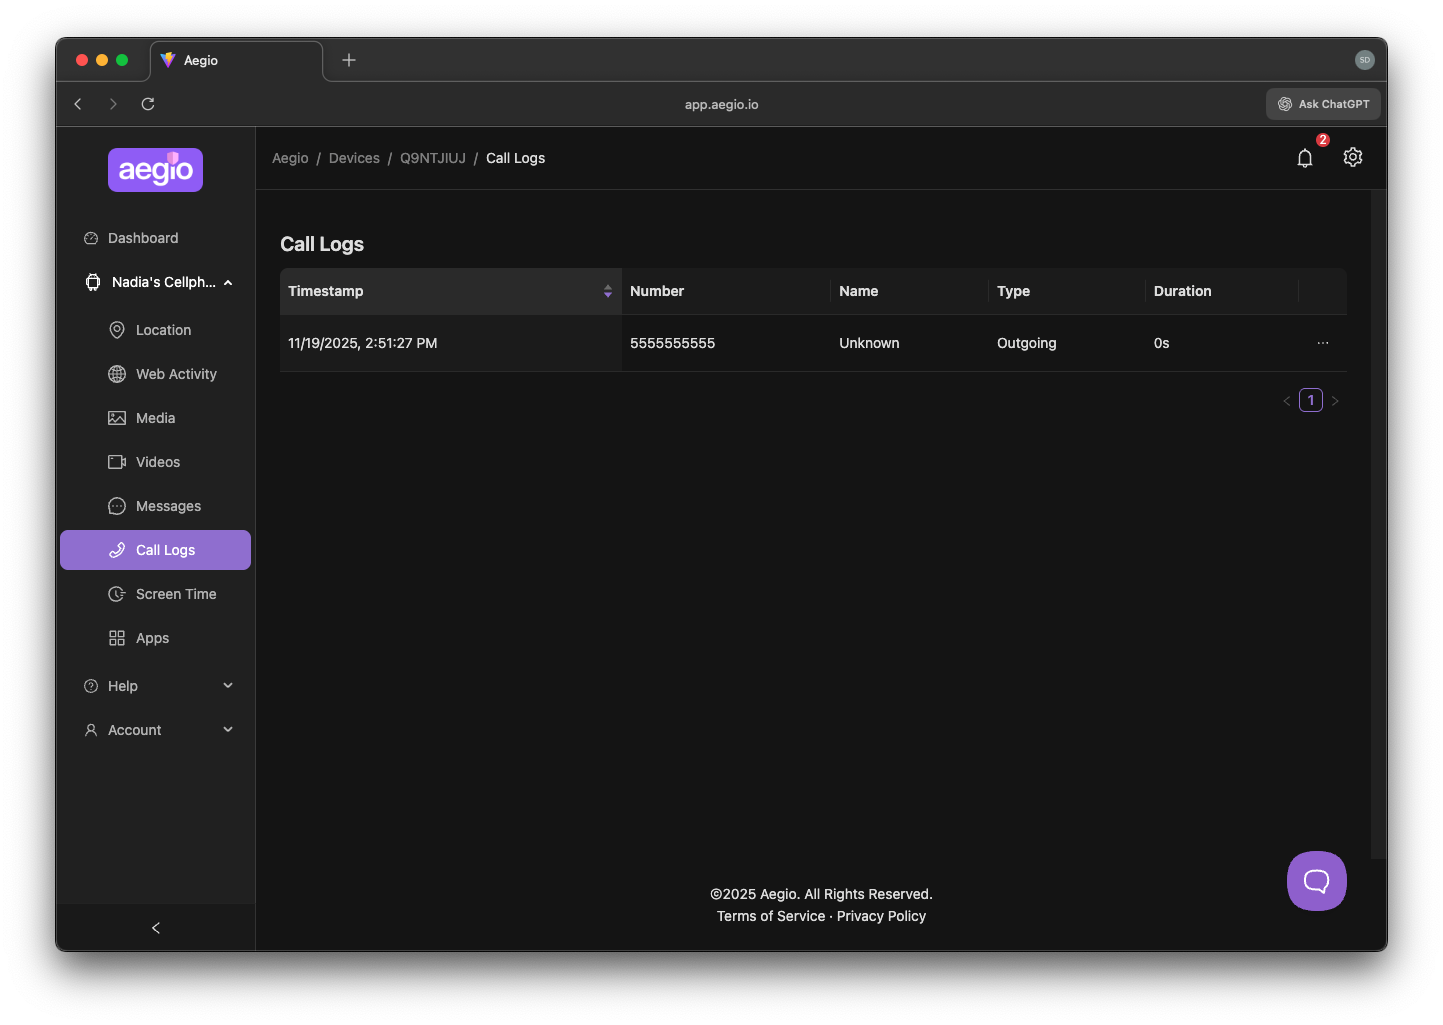Launch the chat support bubble
The image size is (1443, 1025).
(x=1316, y=881)
